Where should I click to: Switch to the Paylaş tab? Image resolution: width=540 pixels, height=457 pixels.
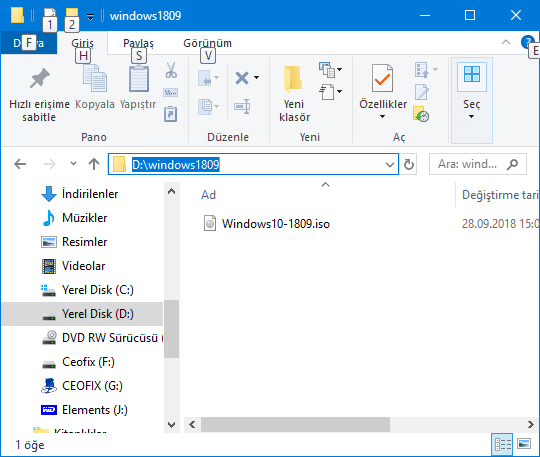(138, 43)
